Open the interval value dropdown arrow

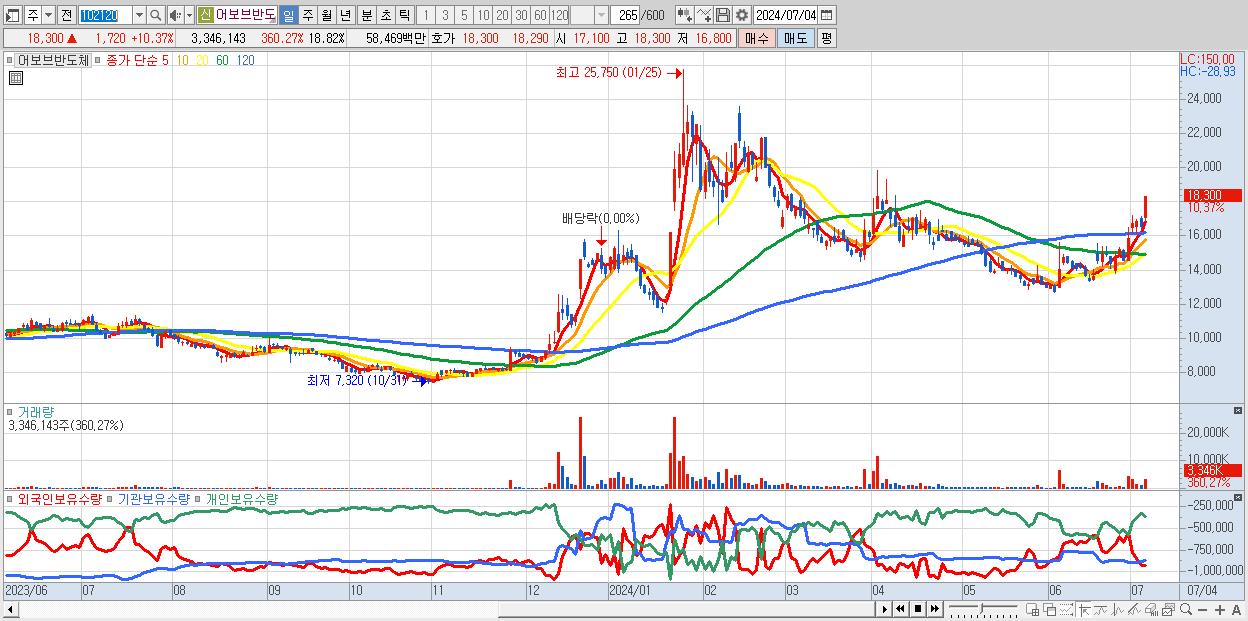[x=601, y=16]
